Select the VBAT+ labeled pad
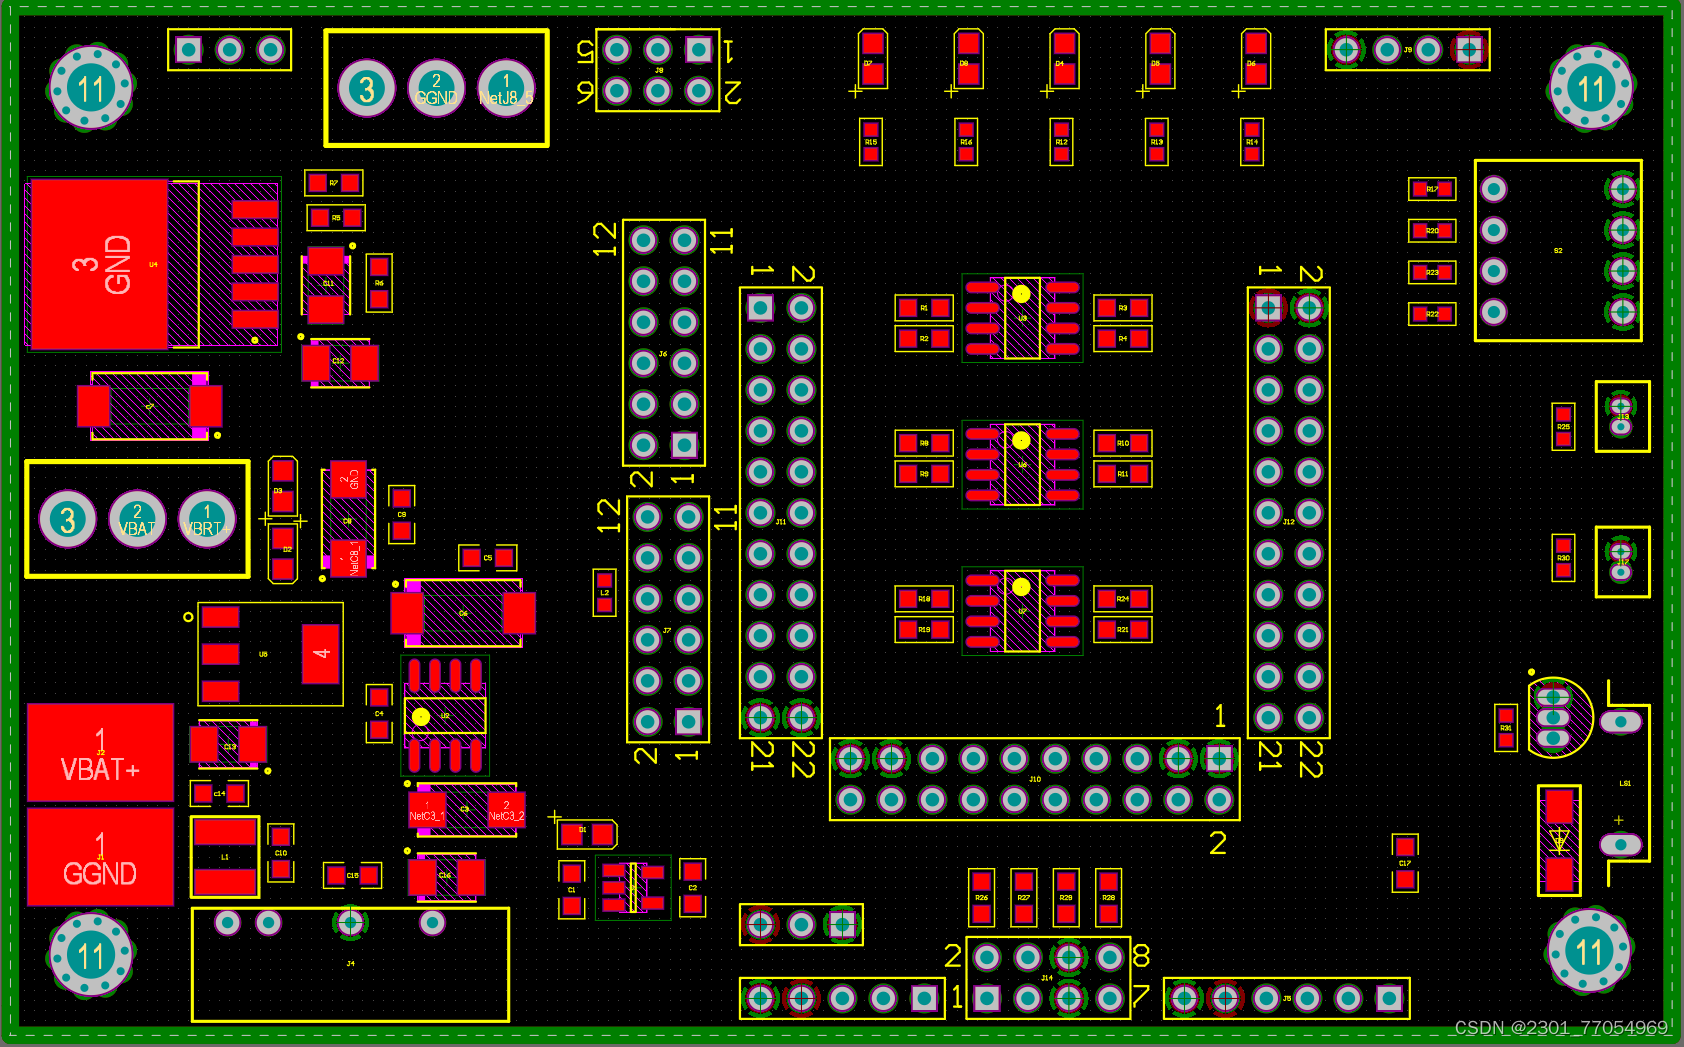1684x1047 pixels. pyautogui.click(x=100, y=753)
